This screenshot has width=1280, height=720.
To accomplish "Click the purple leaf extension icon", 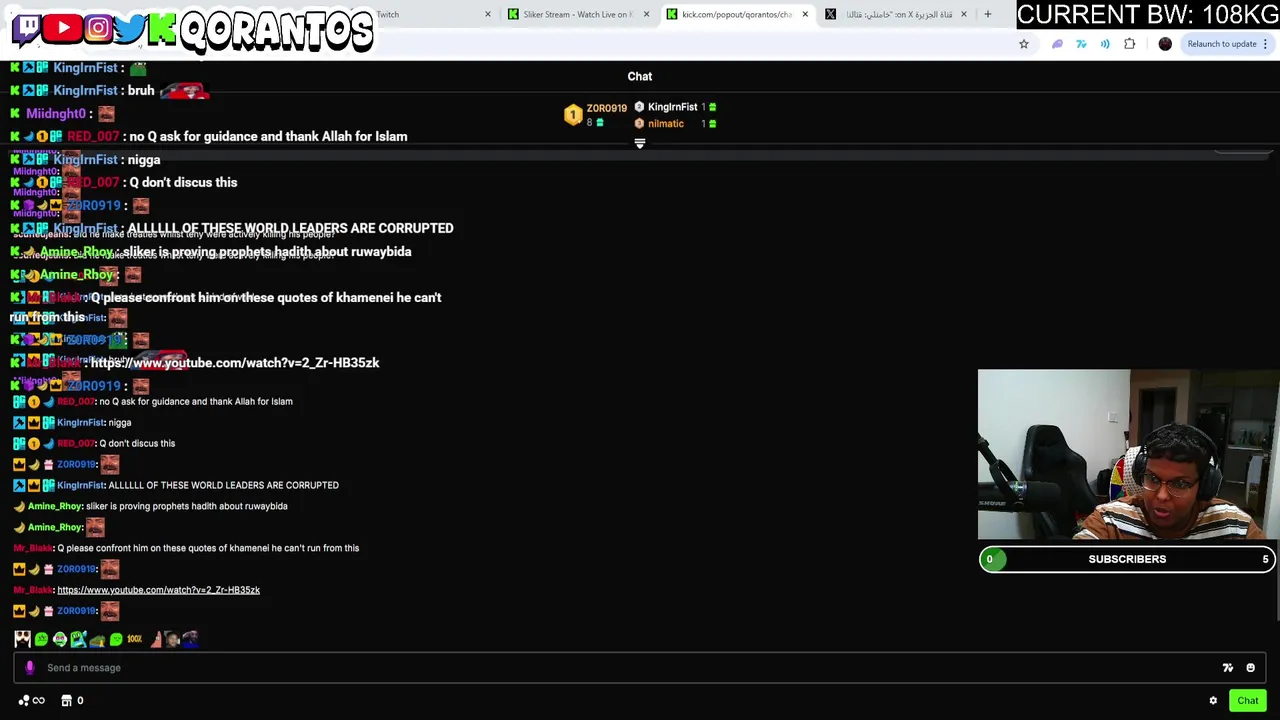I will (x=1057, y=44).
